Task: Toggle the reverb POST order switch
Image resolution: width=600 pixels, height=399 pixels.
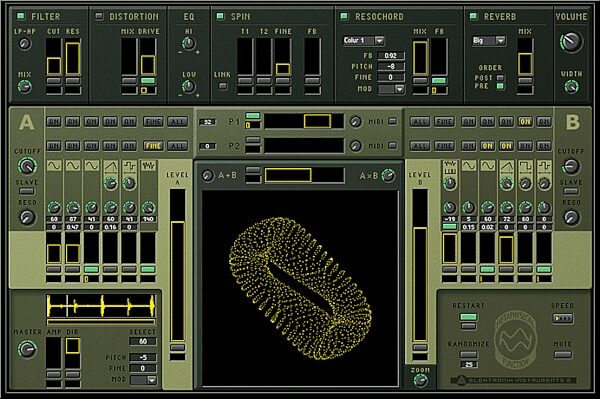Action: tap(500, 78)
